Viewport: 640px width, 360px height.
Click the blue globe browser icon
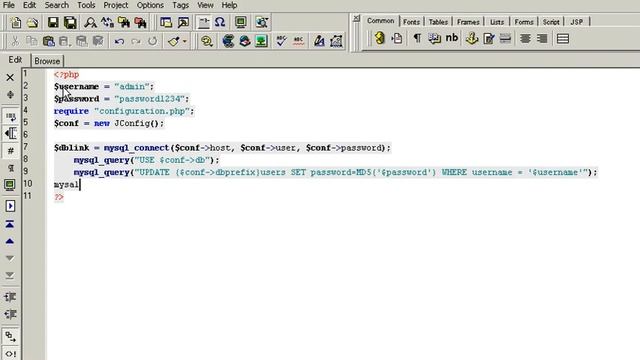click(228, 41)
